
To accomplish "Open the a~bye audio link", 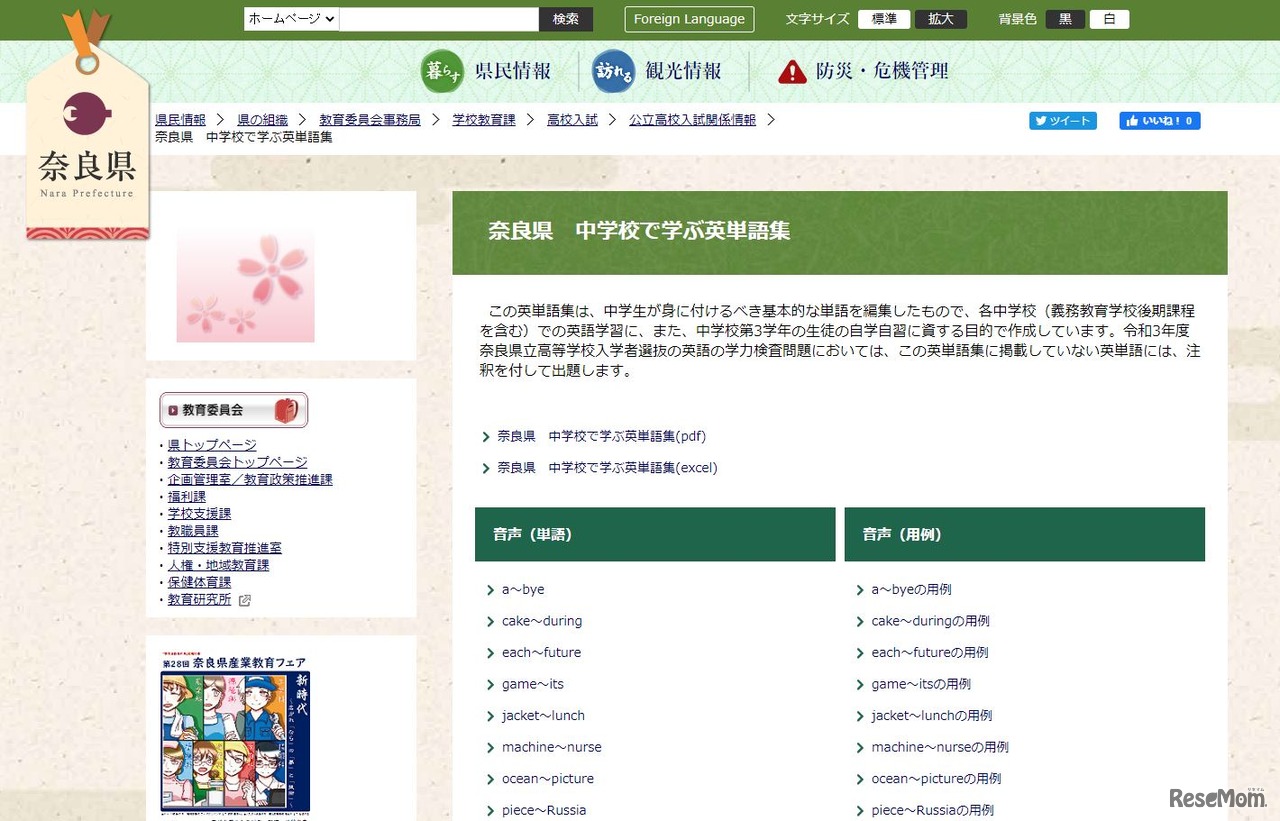I will [521, 589].
